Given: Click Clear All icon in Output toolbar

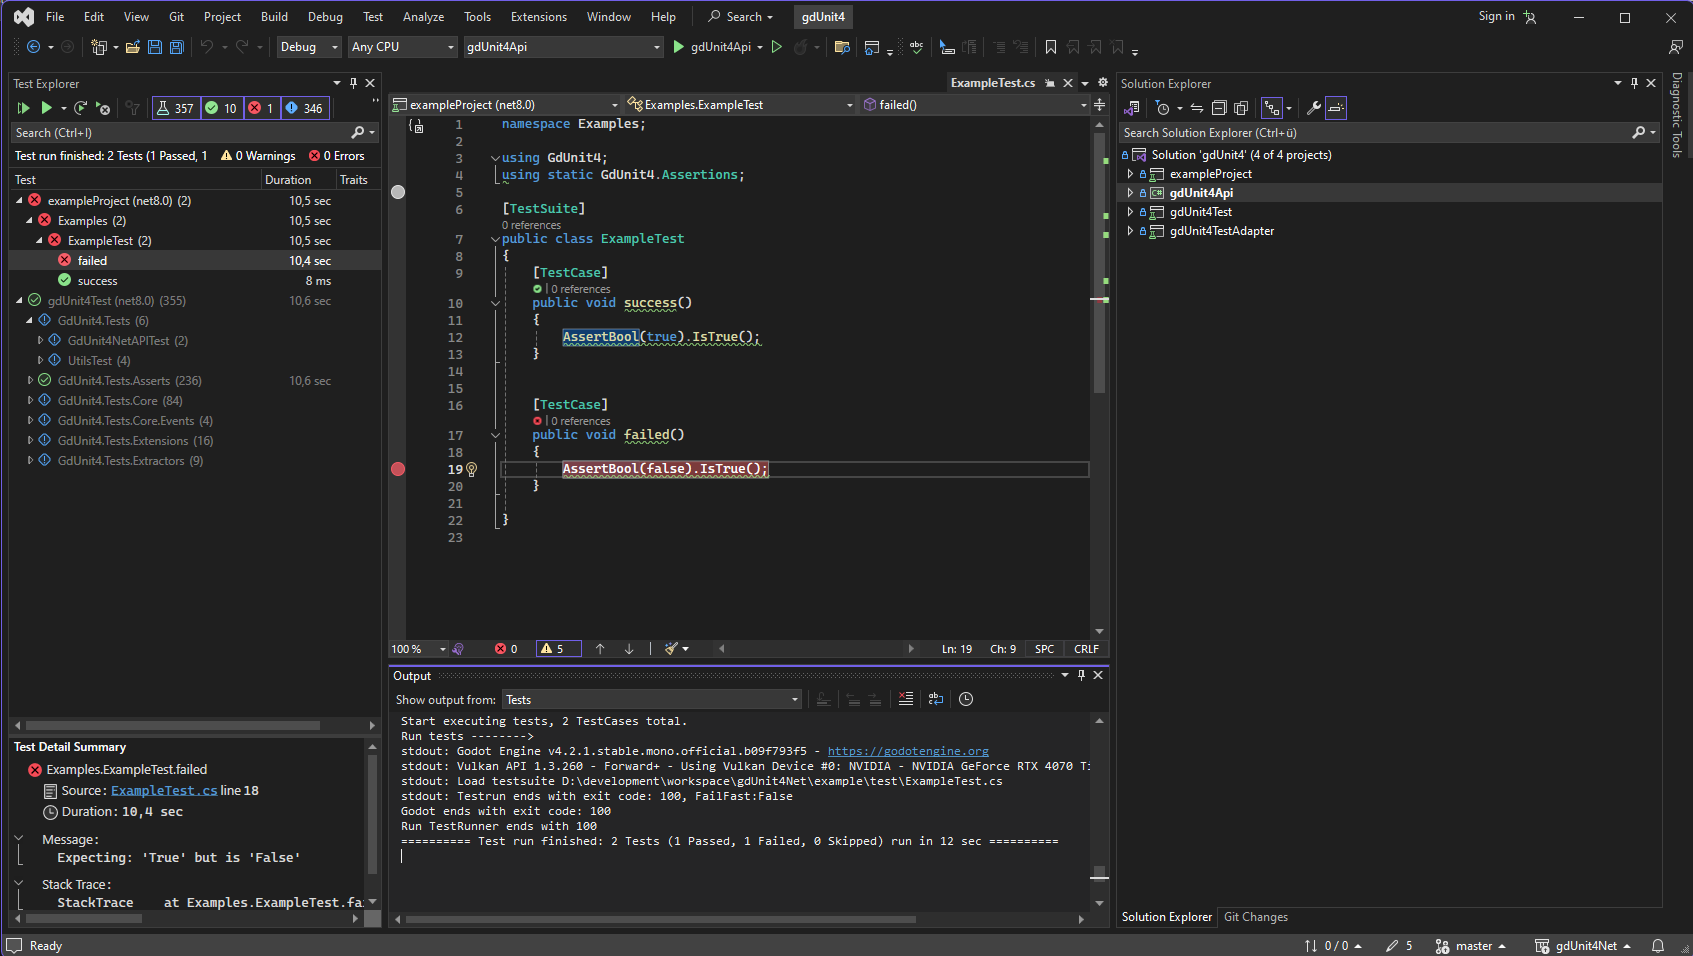Looking at the screenshot, I should [x=906, y=699].
